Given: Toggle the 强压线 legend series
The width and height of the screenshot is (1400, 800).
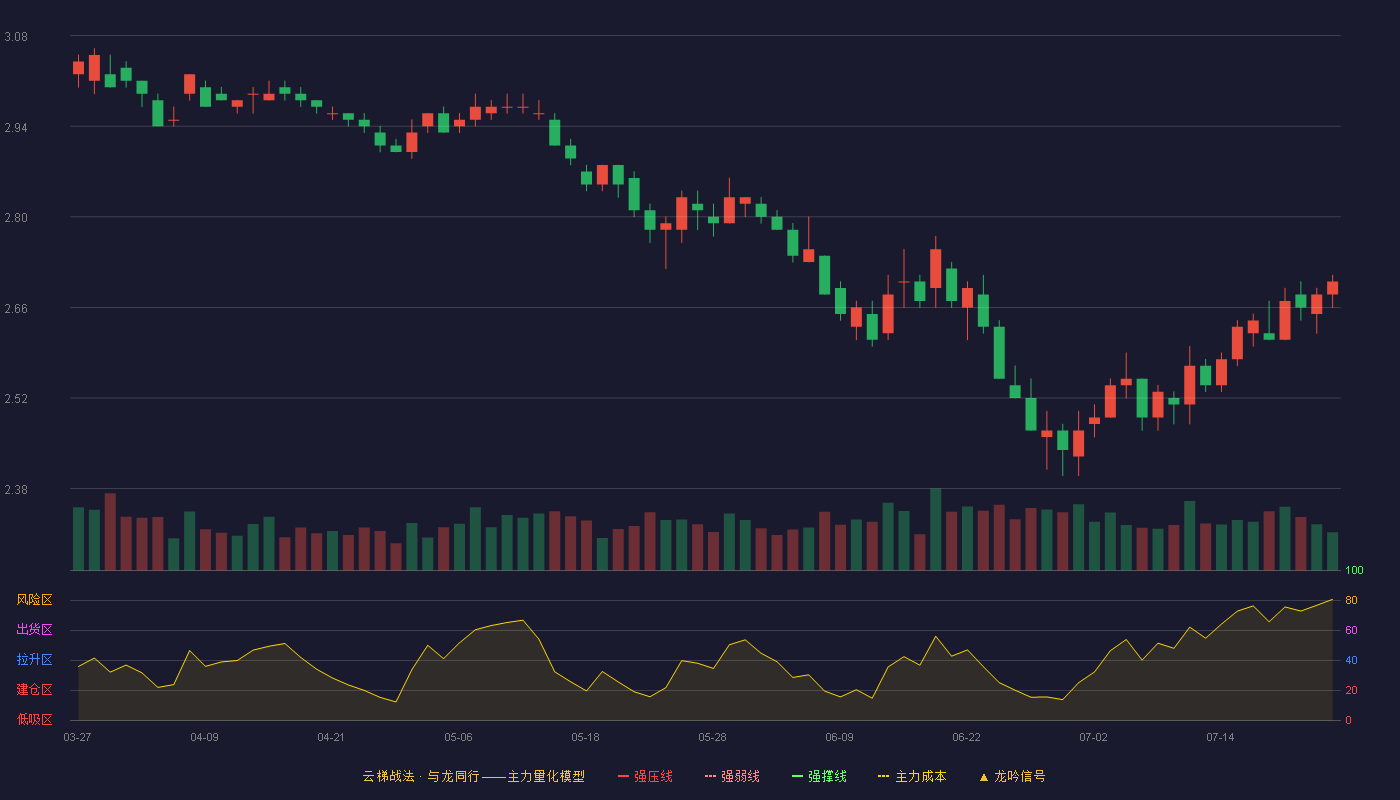Looking at the screenshot, I should (645, 776).
